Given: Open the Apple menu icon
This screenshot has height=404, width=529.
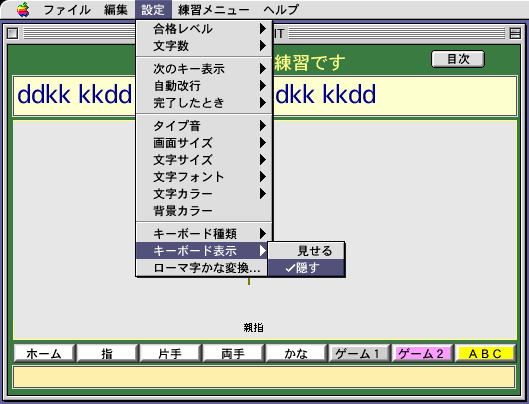Looking at the screenshot, I should [23, 9].
